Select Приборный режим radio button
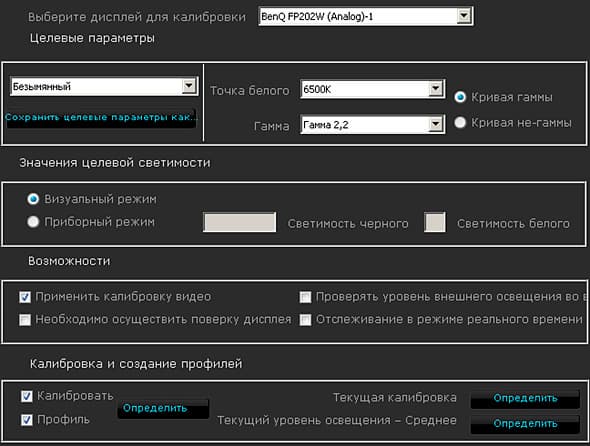Screen dimensions: 590x446 (x=33, y=222)
